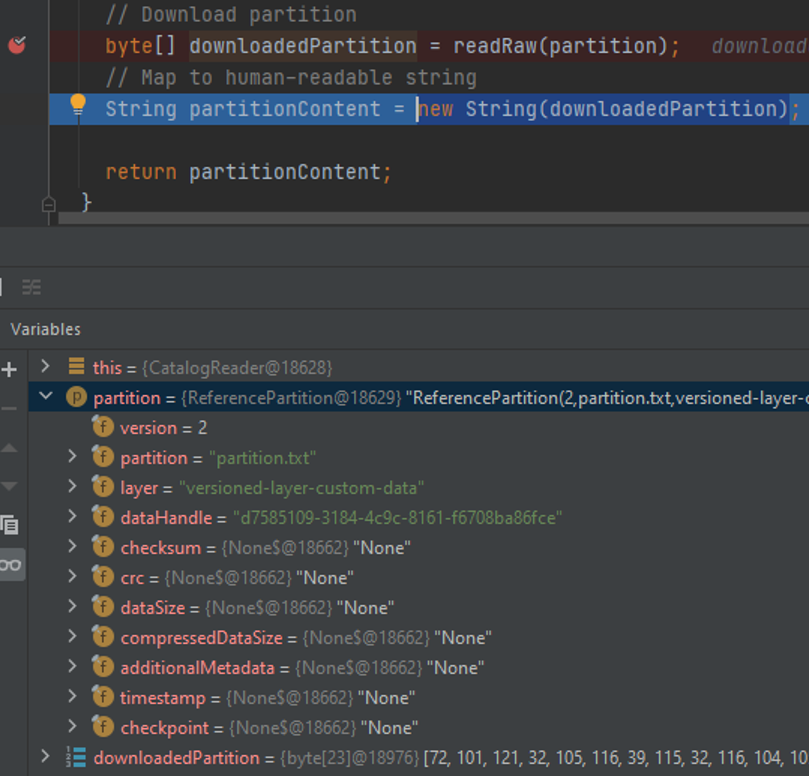809x776 pixels.
Task: Click 'new String(downloadedPartition)' expression
Action: point(602,109)
